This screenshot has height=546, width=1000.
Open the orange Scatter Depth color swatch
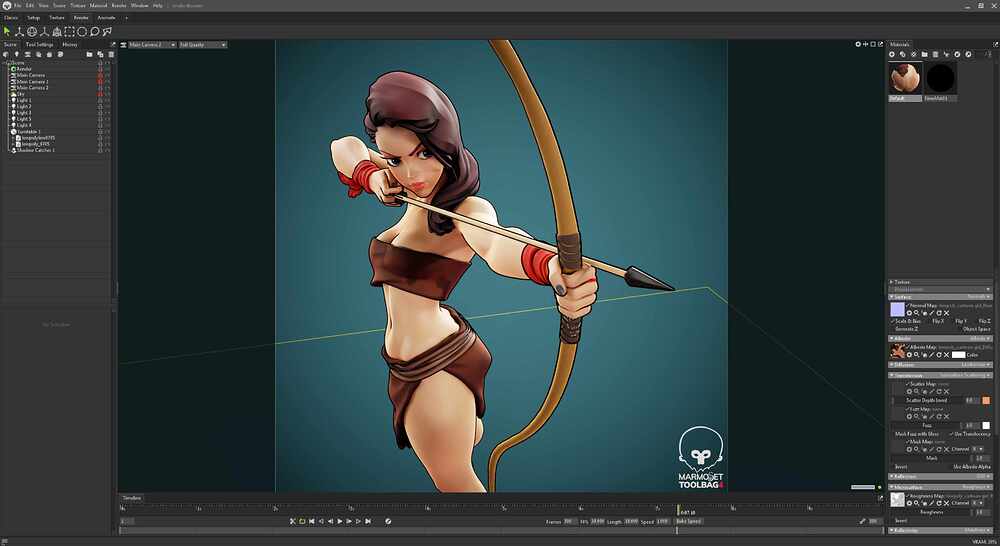pos(986,400)
